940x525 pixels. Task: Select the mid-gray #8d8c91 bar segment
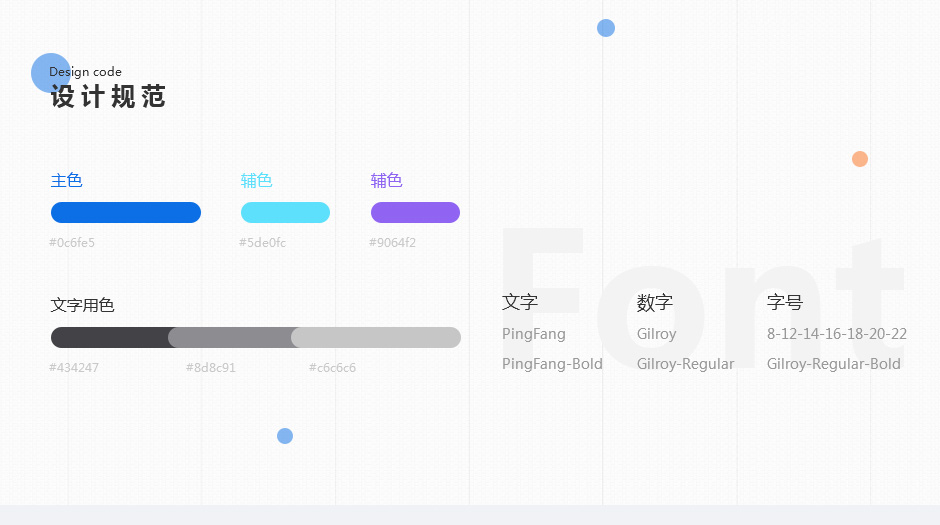pyautogui.click(x=231, y=337)
